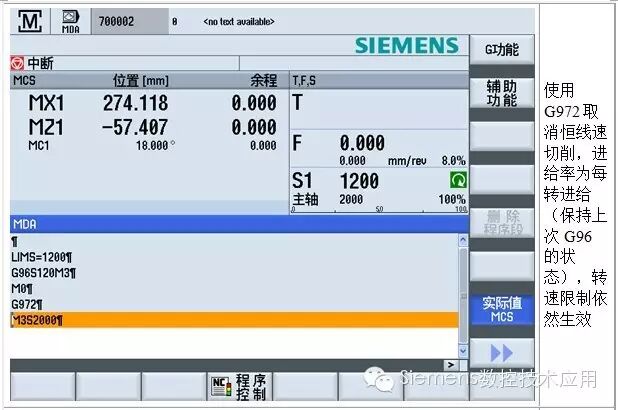618x410 pixels.
Task: Click the 中断 status text
Action: click(40, 63)
